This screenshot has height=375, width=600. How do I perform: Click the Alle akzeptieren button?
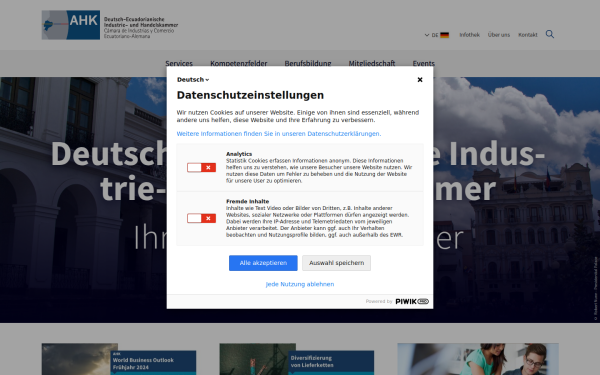(263, 263)
